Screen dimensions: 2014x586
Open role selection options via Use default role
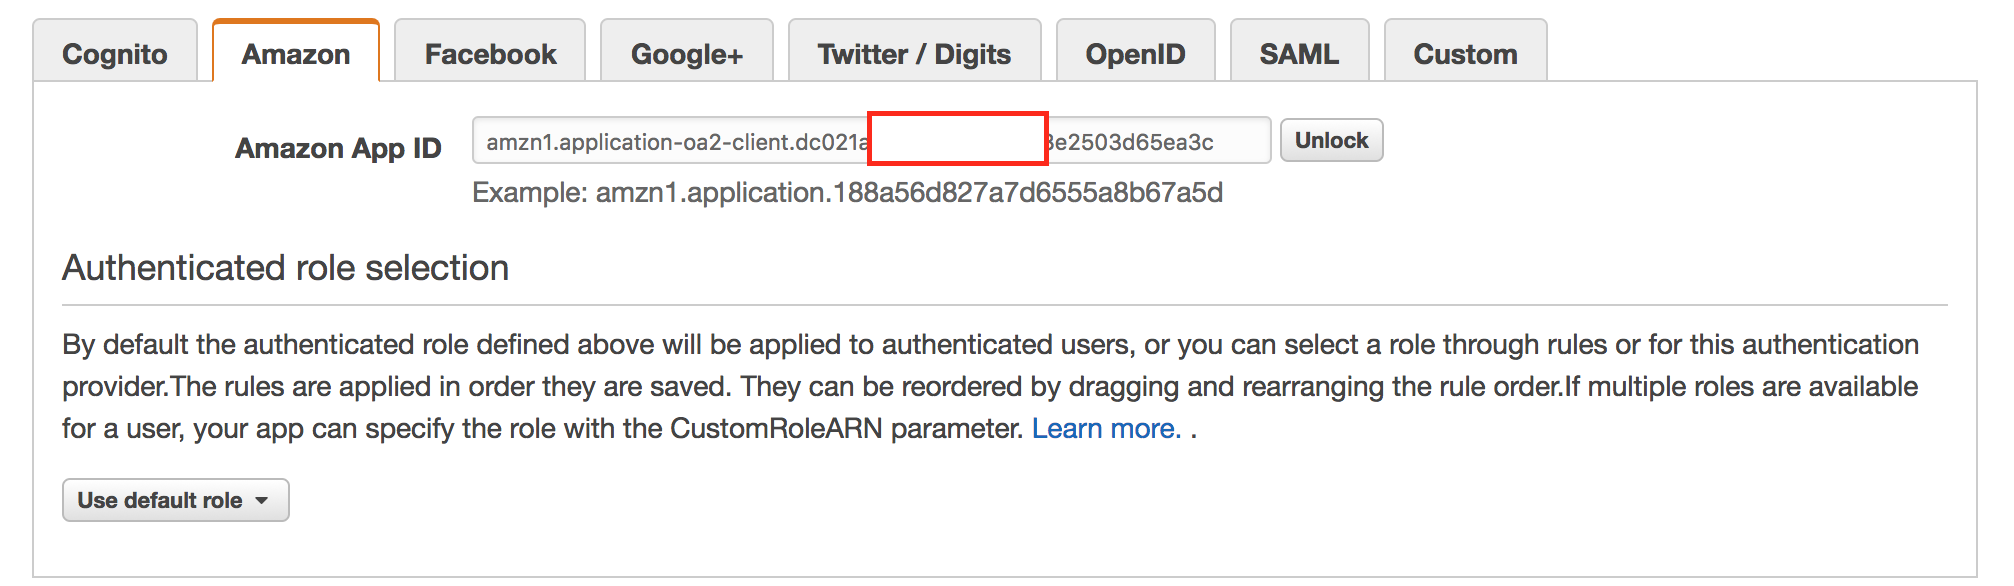(x=175, y=500)
